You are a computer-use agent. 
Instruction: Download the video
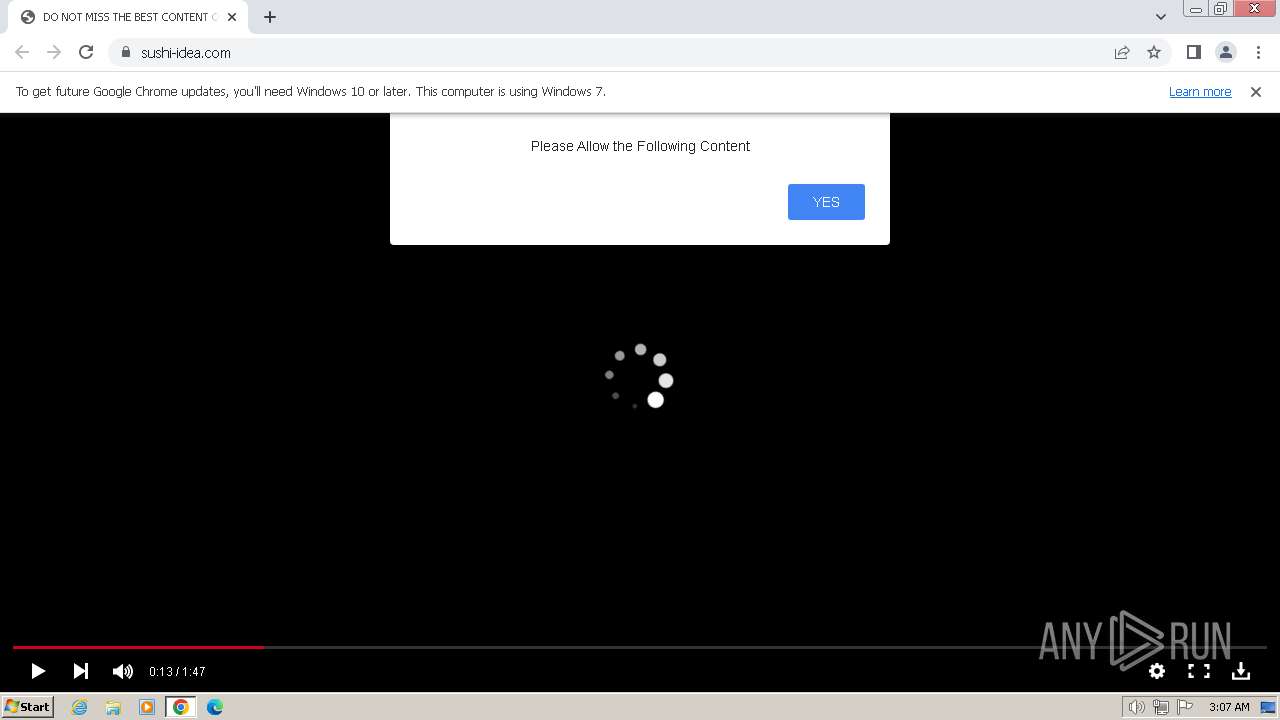click(1241, 671)
